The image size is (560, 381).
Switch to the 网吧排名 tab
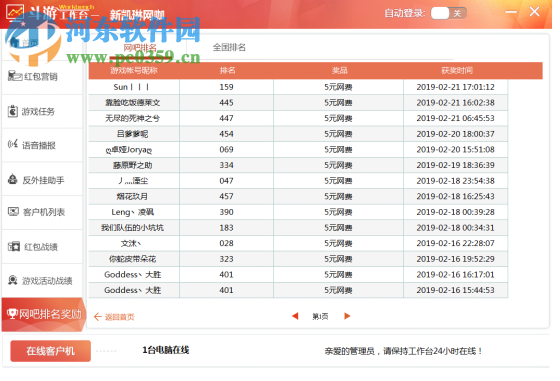coord(140,47)
